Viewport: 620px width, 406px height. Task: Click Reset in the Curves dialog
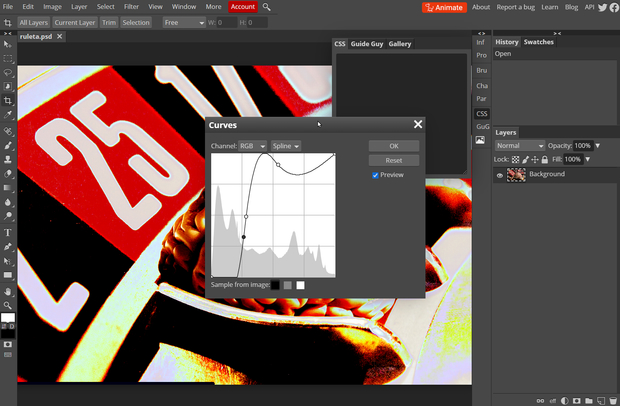point(393,160)
